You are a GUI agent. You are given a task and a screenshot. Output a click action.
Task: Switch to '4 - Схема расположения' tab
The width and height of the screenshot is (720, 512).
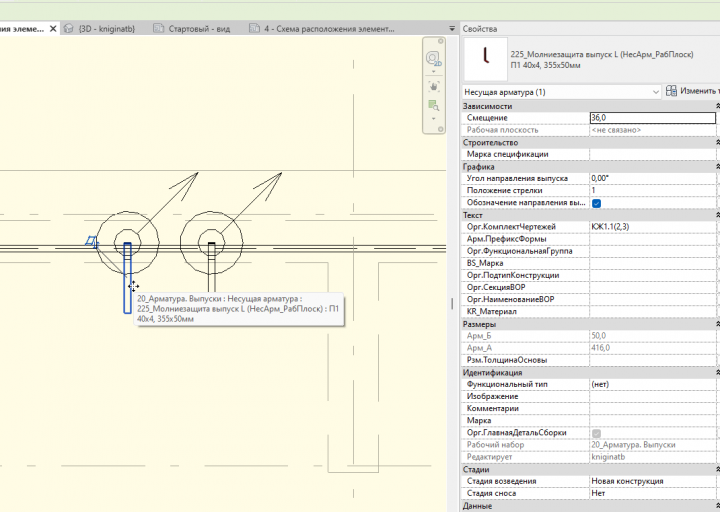point(325,29)
